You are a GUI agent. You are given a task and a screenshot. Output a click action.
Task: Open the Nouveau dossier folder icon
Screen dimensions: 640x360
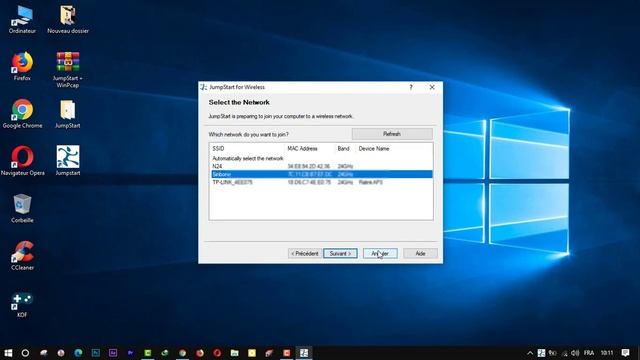68,19
